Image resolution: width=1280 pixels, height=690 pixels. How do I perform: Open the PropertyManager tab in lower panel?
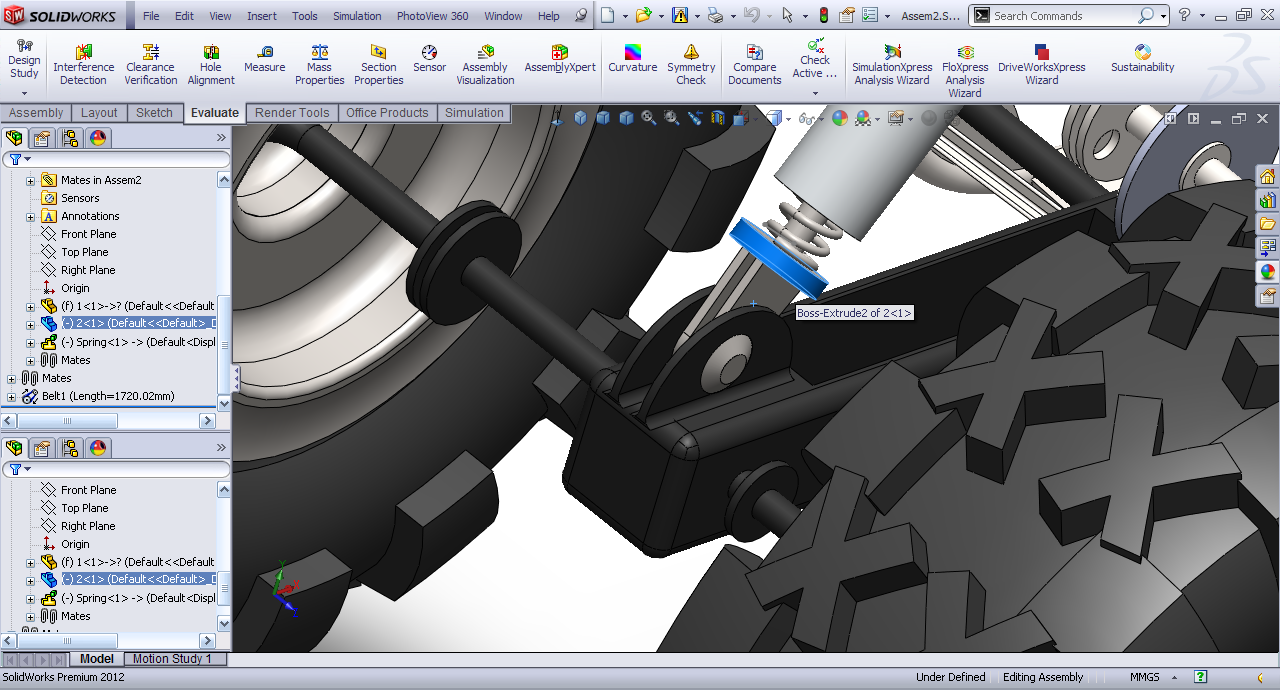coord(42,448)
